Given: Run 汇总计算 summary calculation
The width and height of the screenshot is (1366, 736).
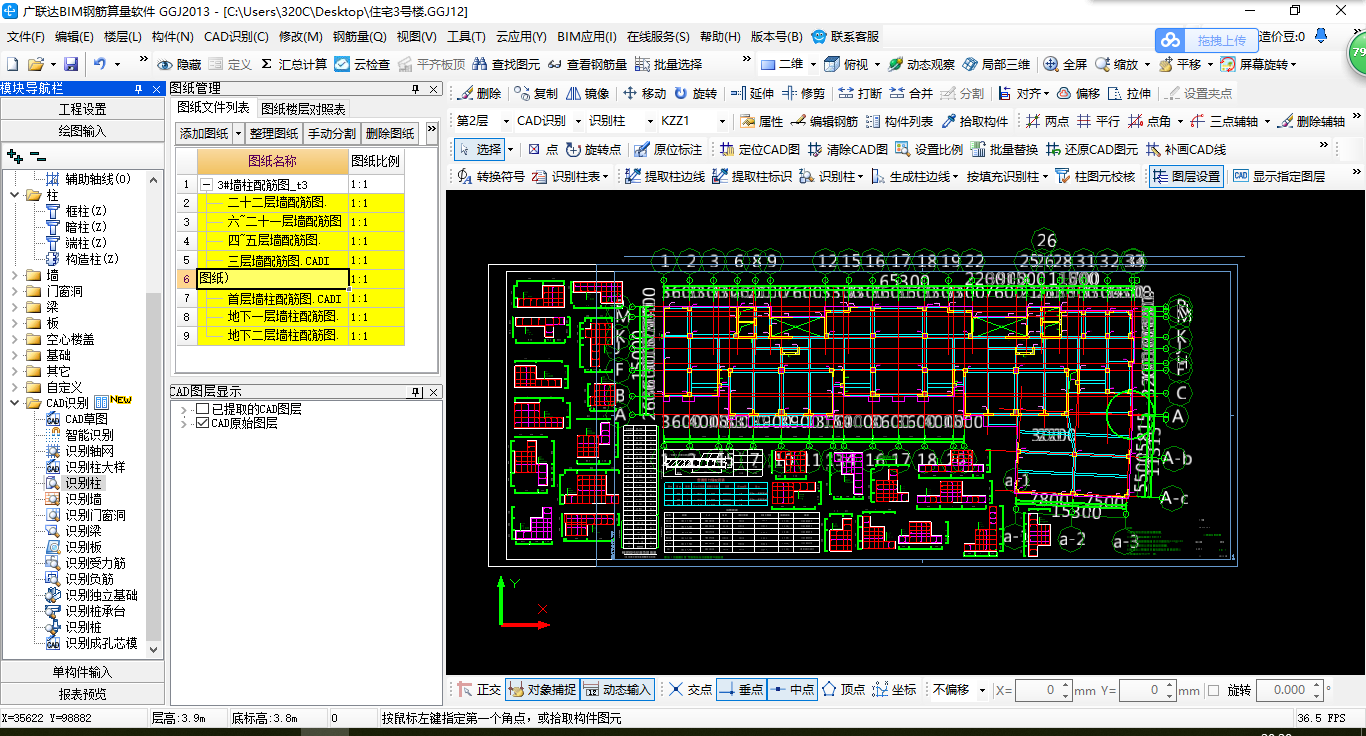Looking at the screenshot, I should coord(294,64).
